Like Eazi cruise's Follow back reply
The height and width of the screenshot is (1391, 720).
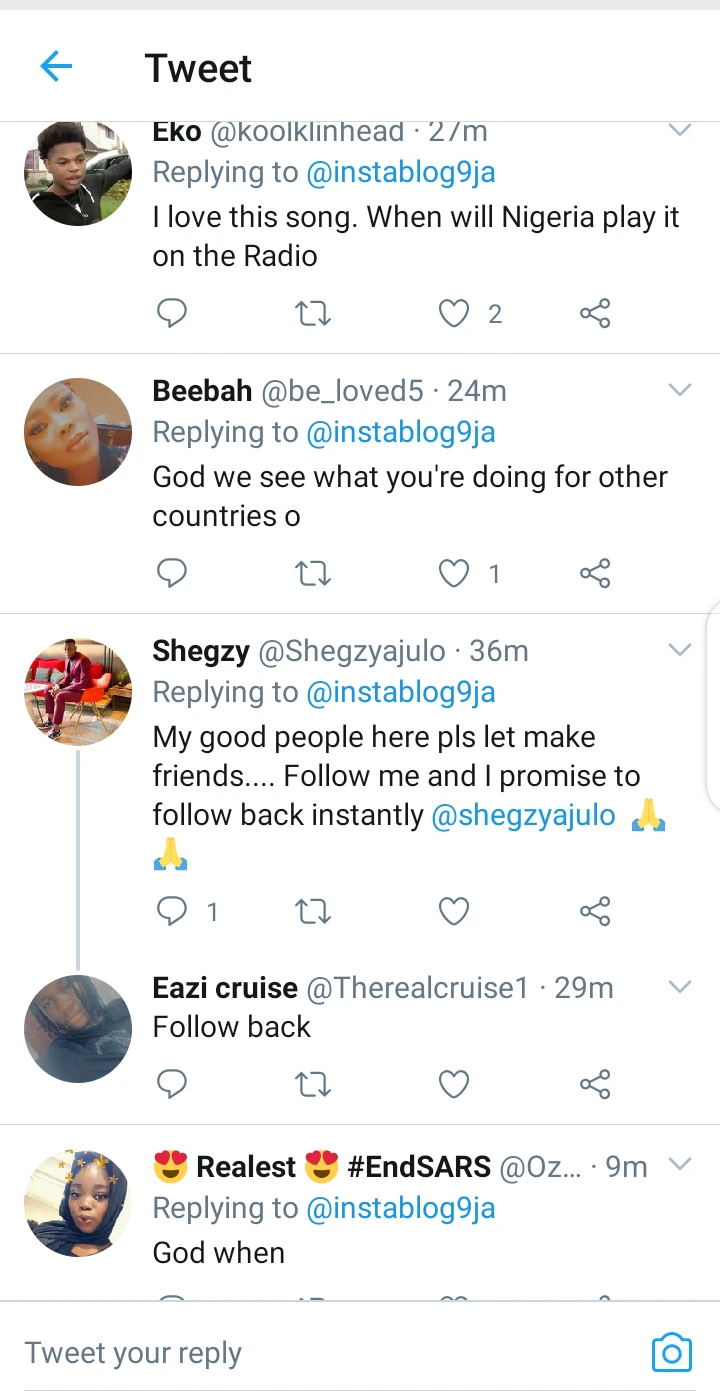[454, 1083]
